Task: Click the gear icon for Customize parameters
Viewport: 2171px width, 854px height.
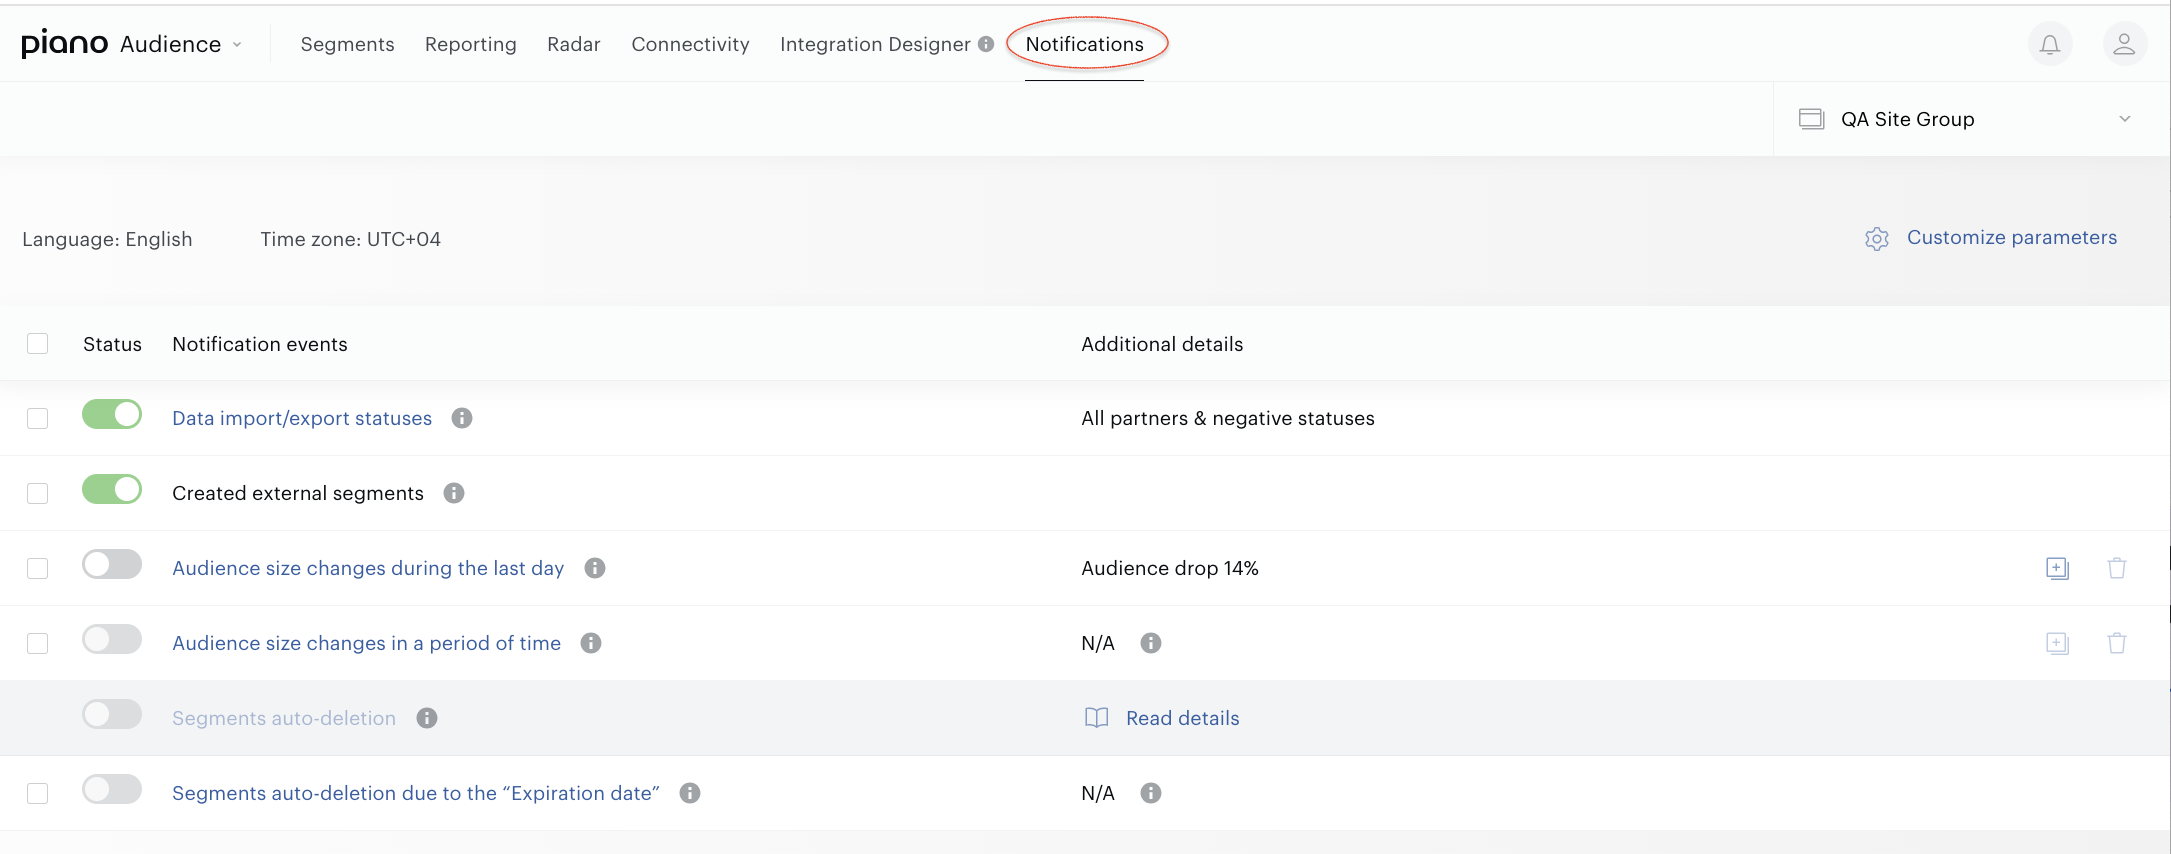Action: (x=1877, y=239)
